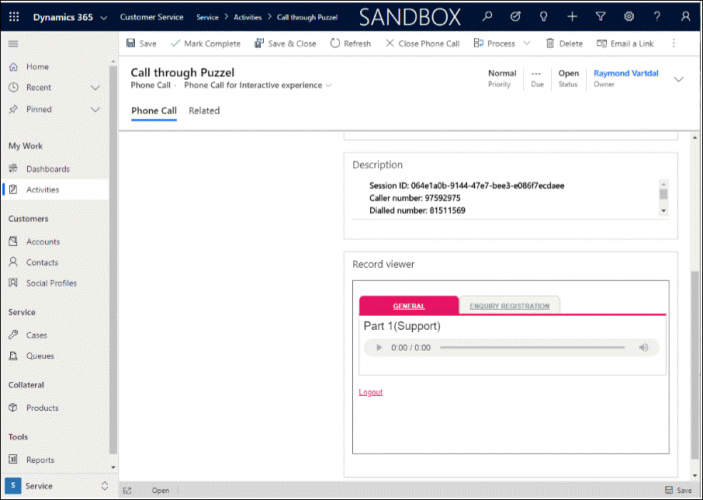Play the Part 1(Support) recording

(x=378, y=348)
